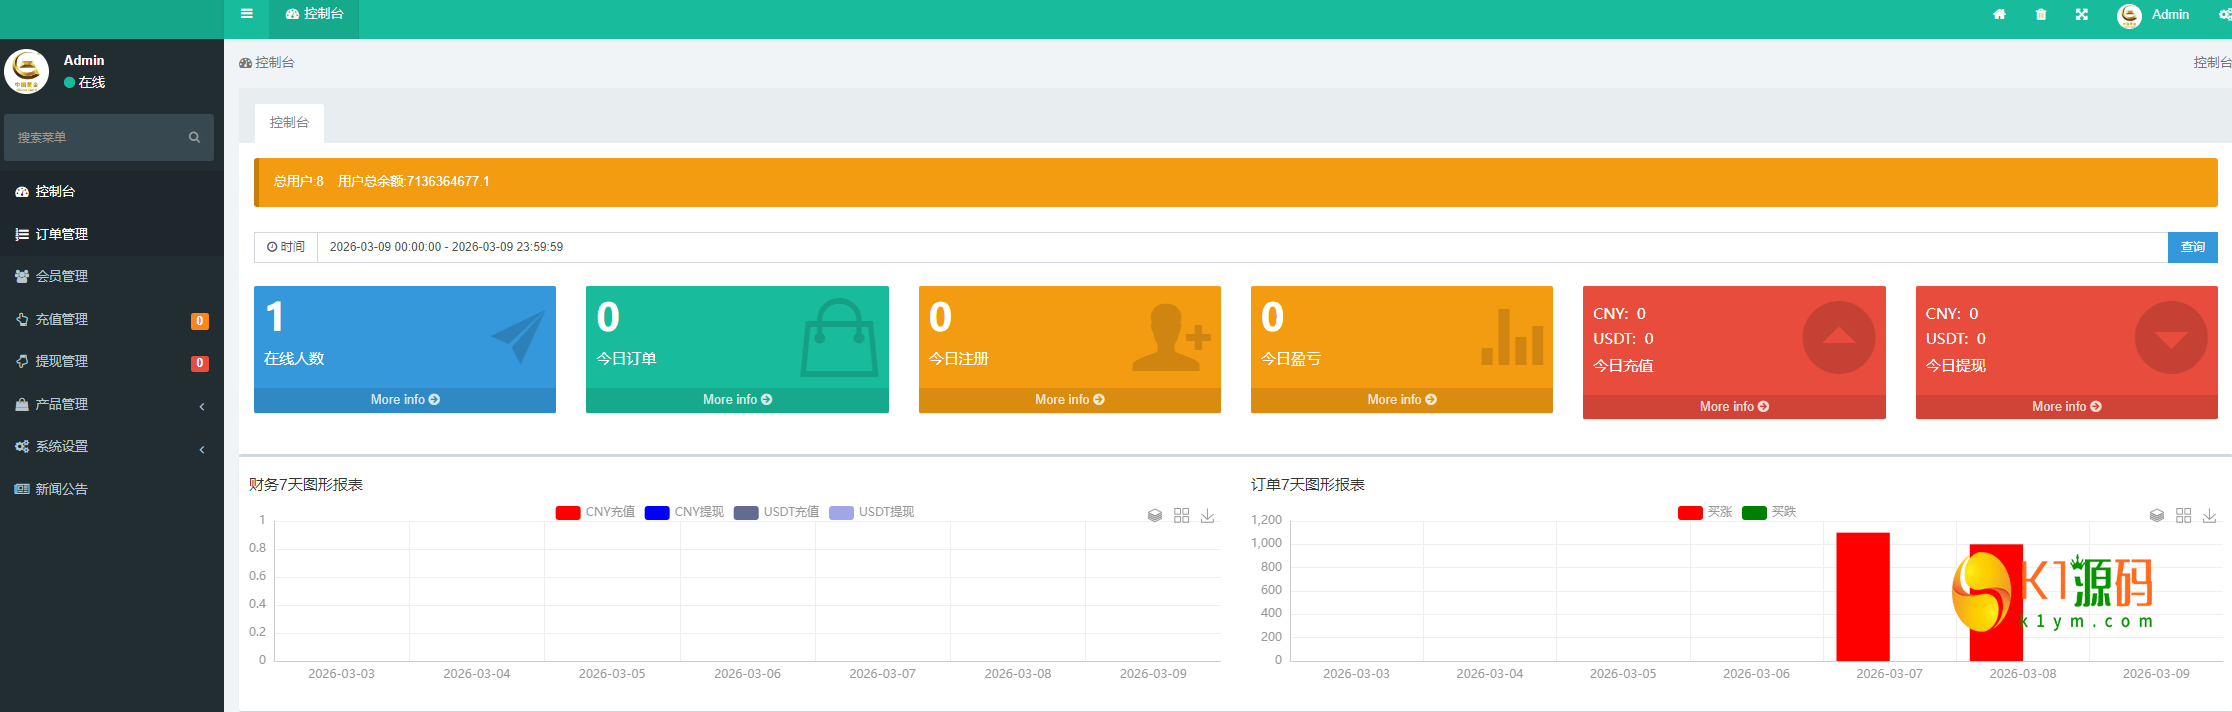The image size is (2232, 712).
Task: Click the red bar for 2026-03-07
Action: (x=1863, y=597)
